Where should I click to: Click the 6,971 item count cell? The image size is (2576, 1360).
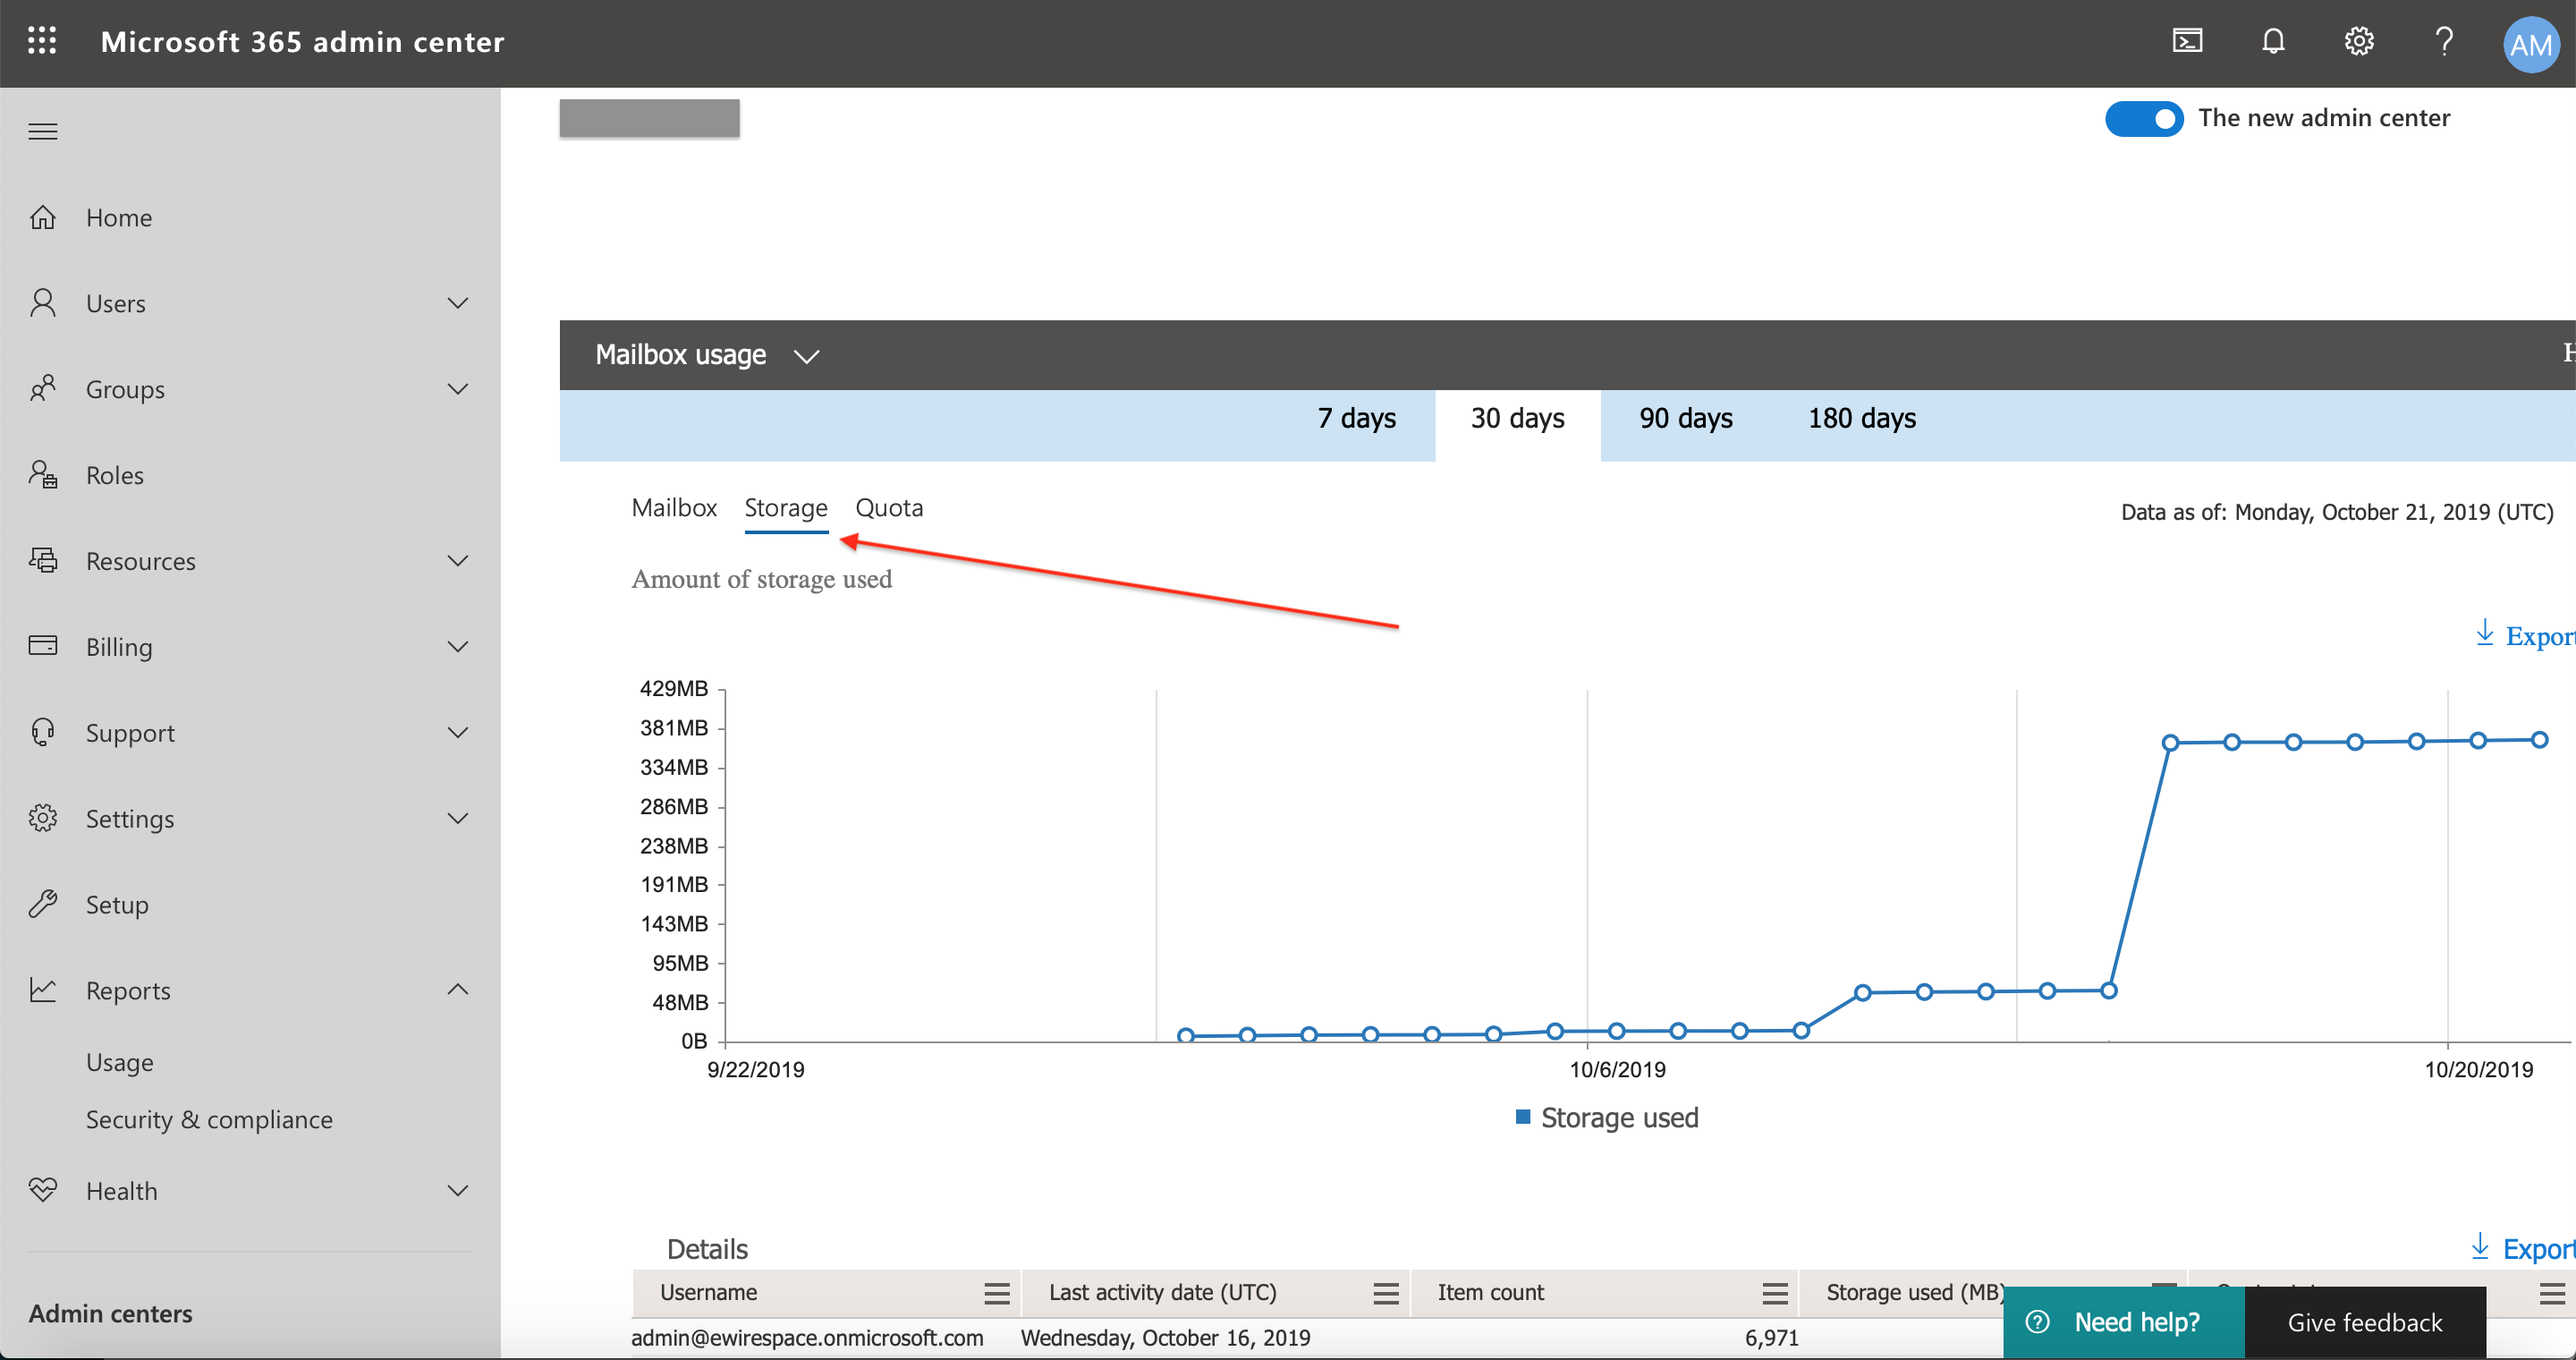point(1771,1338)
